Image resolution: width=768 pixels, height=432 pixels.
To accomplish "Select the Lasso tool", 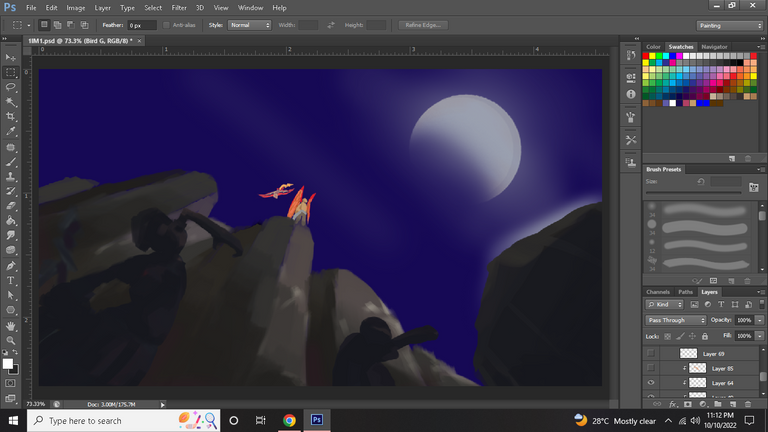I will point(10,87).
